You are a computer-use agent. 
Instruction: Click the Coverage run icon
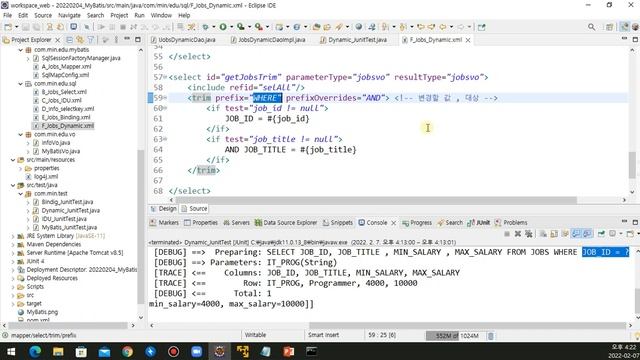coord(241,27)
